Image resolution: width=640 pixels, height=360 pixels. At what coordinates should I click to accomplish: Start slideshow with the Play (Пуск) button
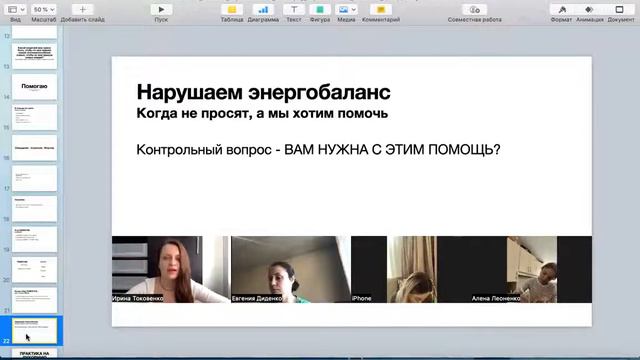161,9
